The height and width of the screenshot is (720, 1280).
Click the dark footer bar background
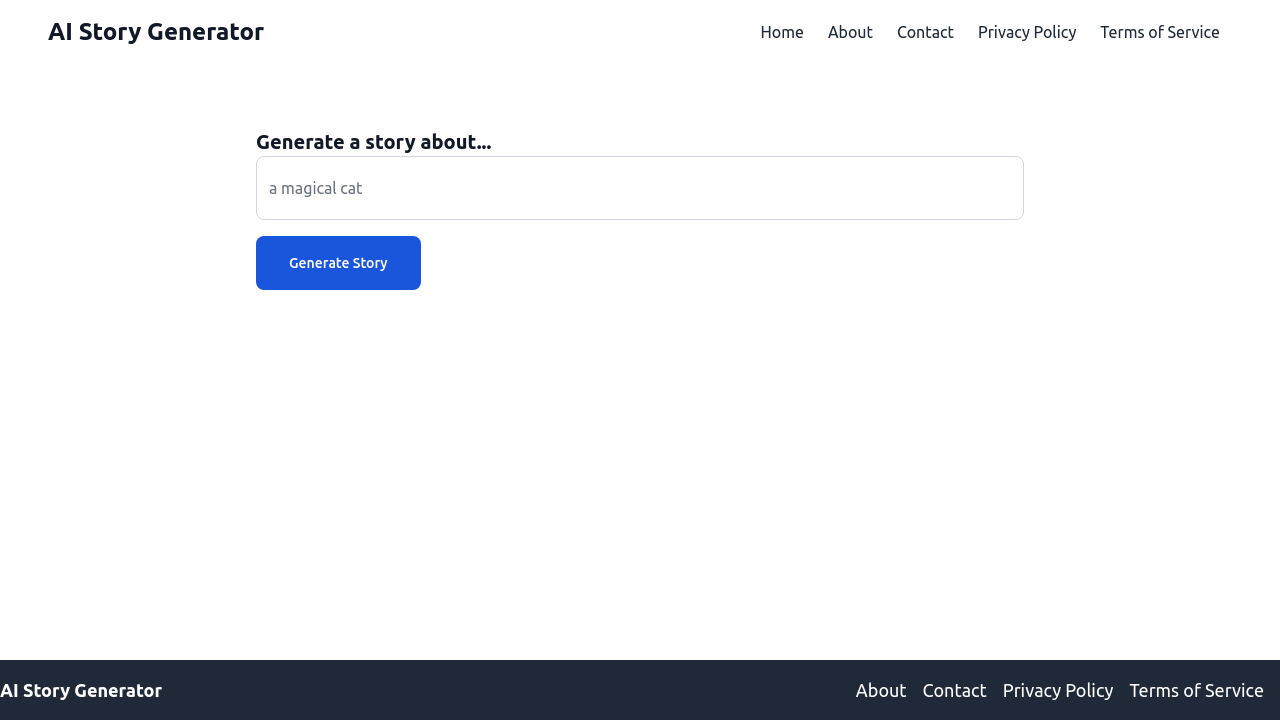coord(500,690)
